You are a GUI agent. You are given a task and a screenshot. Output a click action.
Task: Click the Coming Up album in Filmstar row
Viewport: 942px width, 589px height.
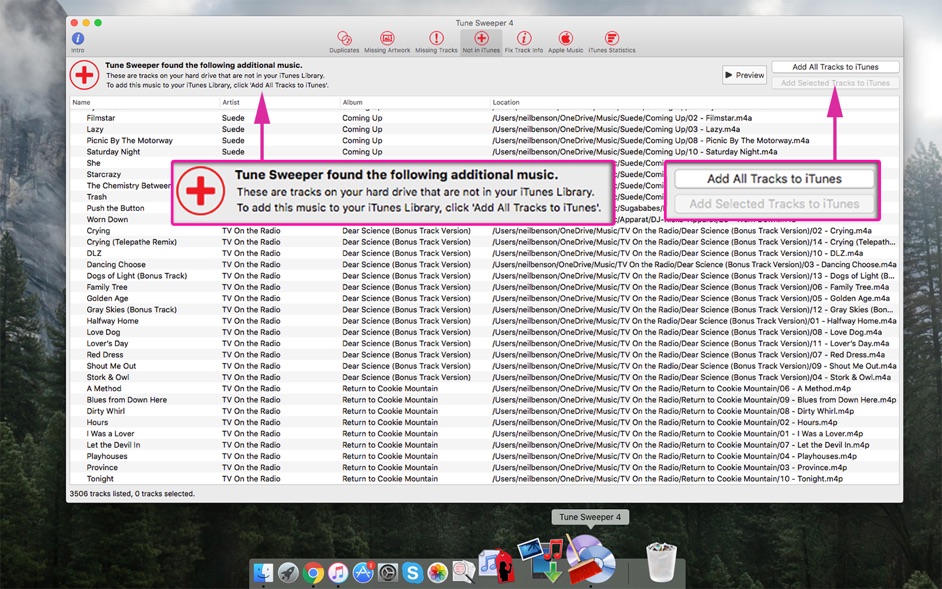(362, 118)
